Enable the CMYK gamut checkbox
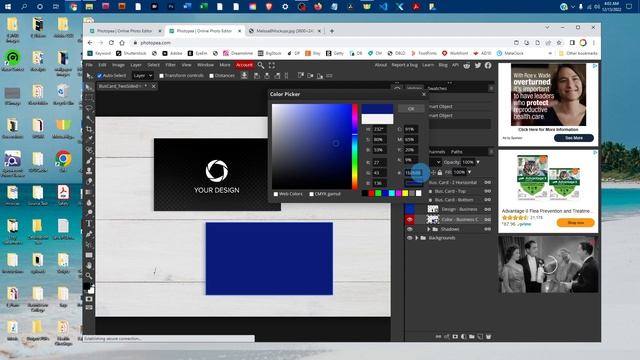This screenshot has height=360, width=640. click(311, 194)
